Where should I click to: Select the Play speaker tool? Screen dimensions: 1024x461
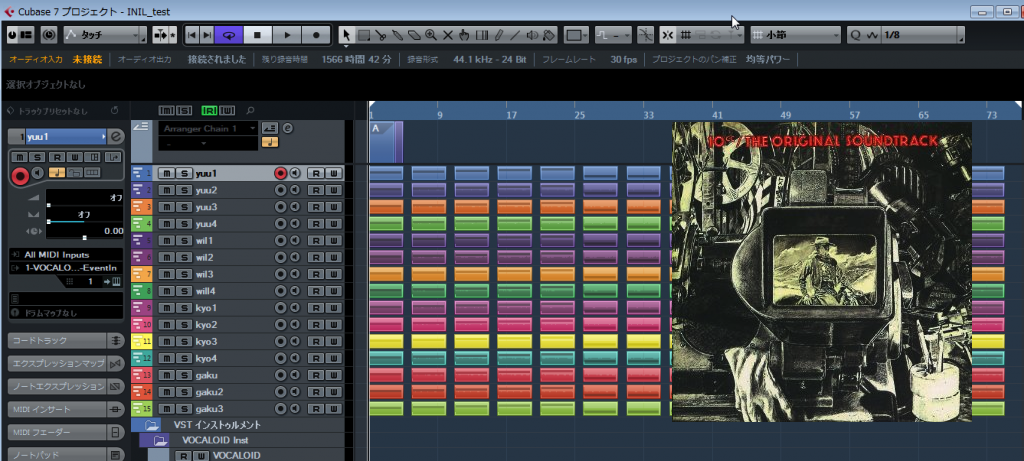[532, 35]
